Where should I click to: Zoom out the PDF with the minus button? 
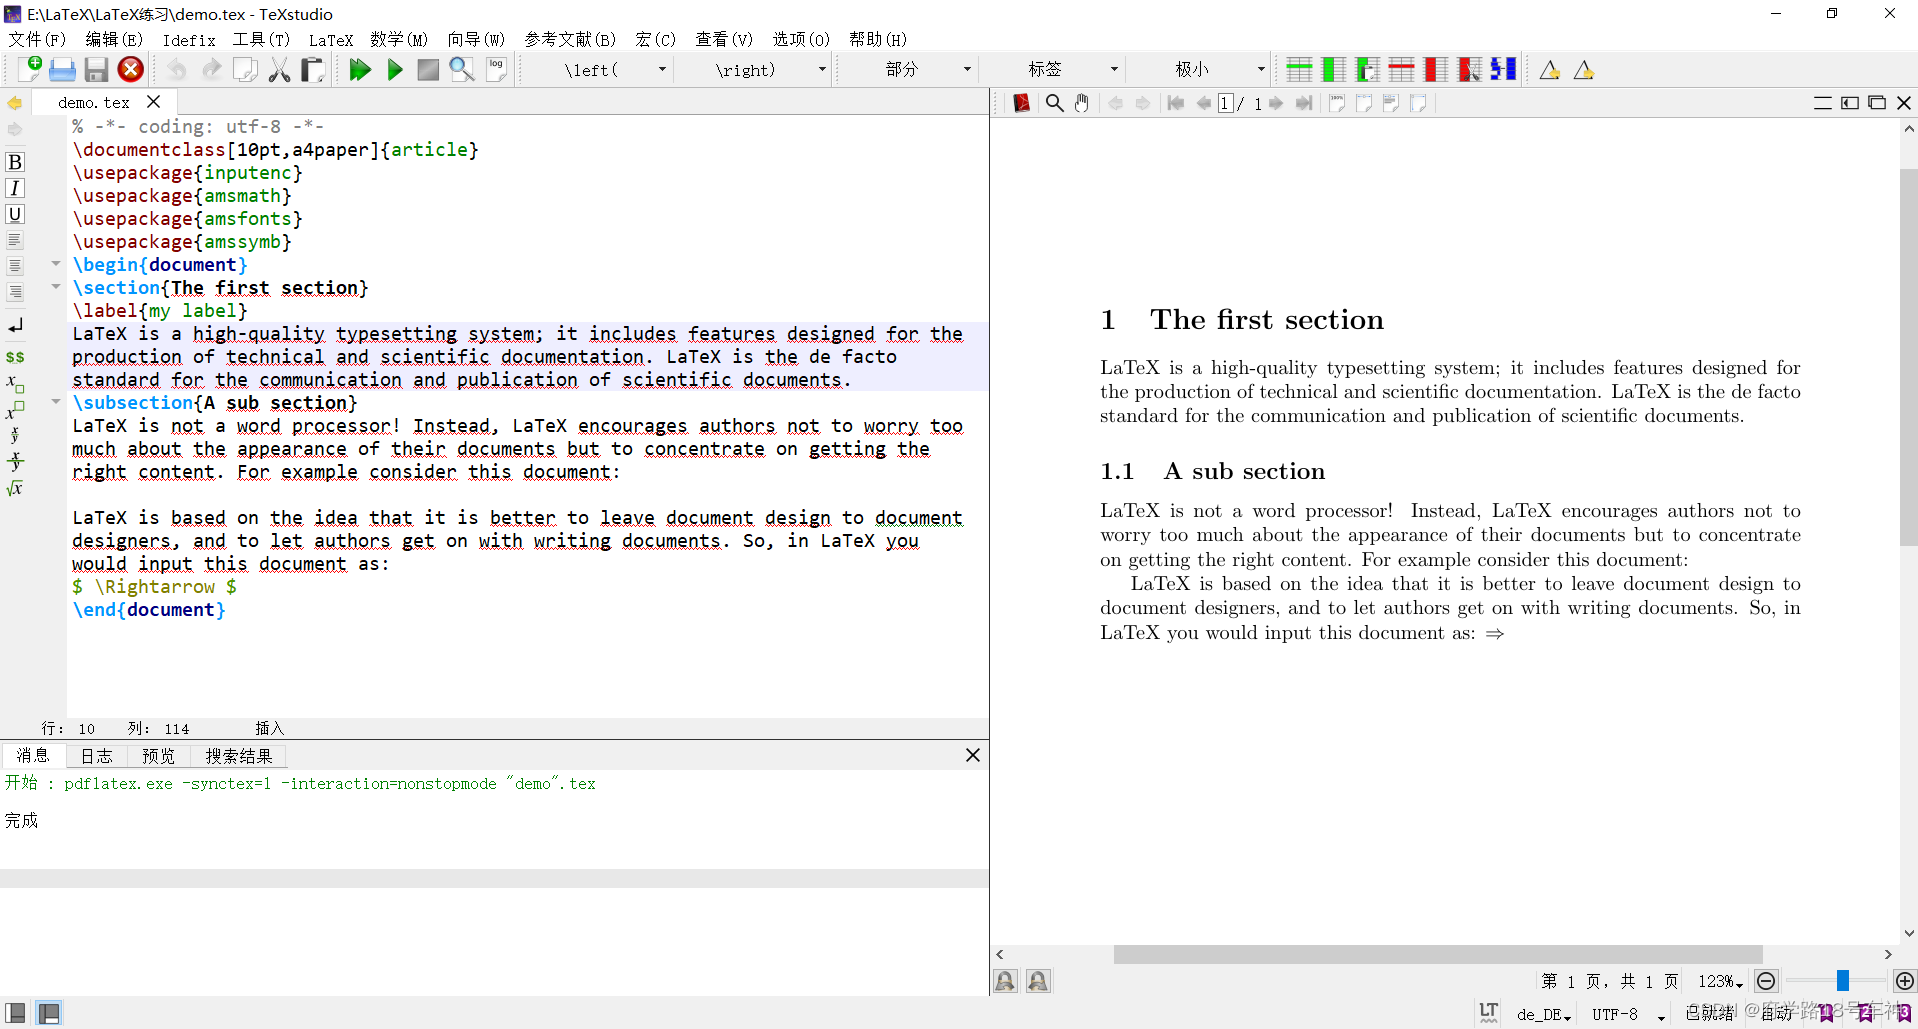click(1767, 981)
